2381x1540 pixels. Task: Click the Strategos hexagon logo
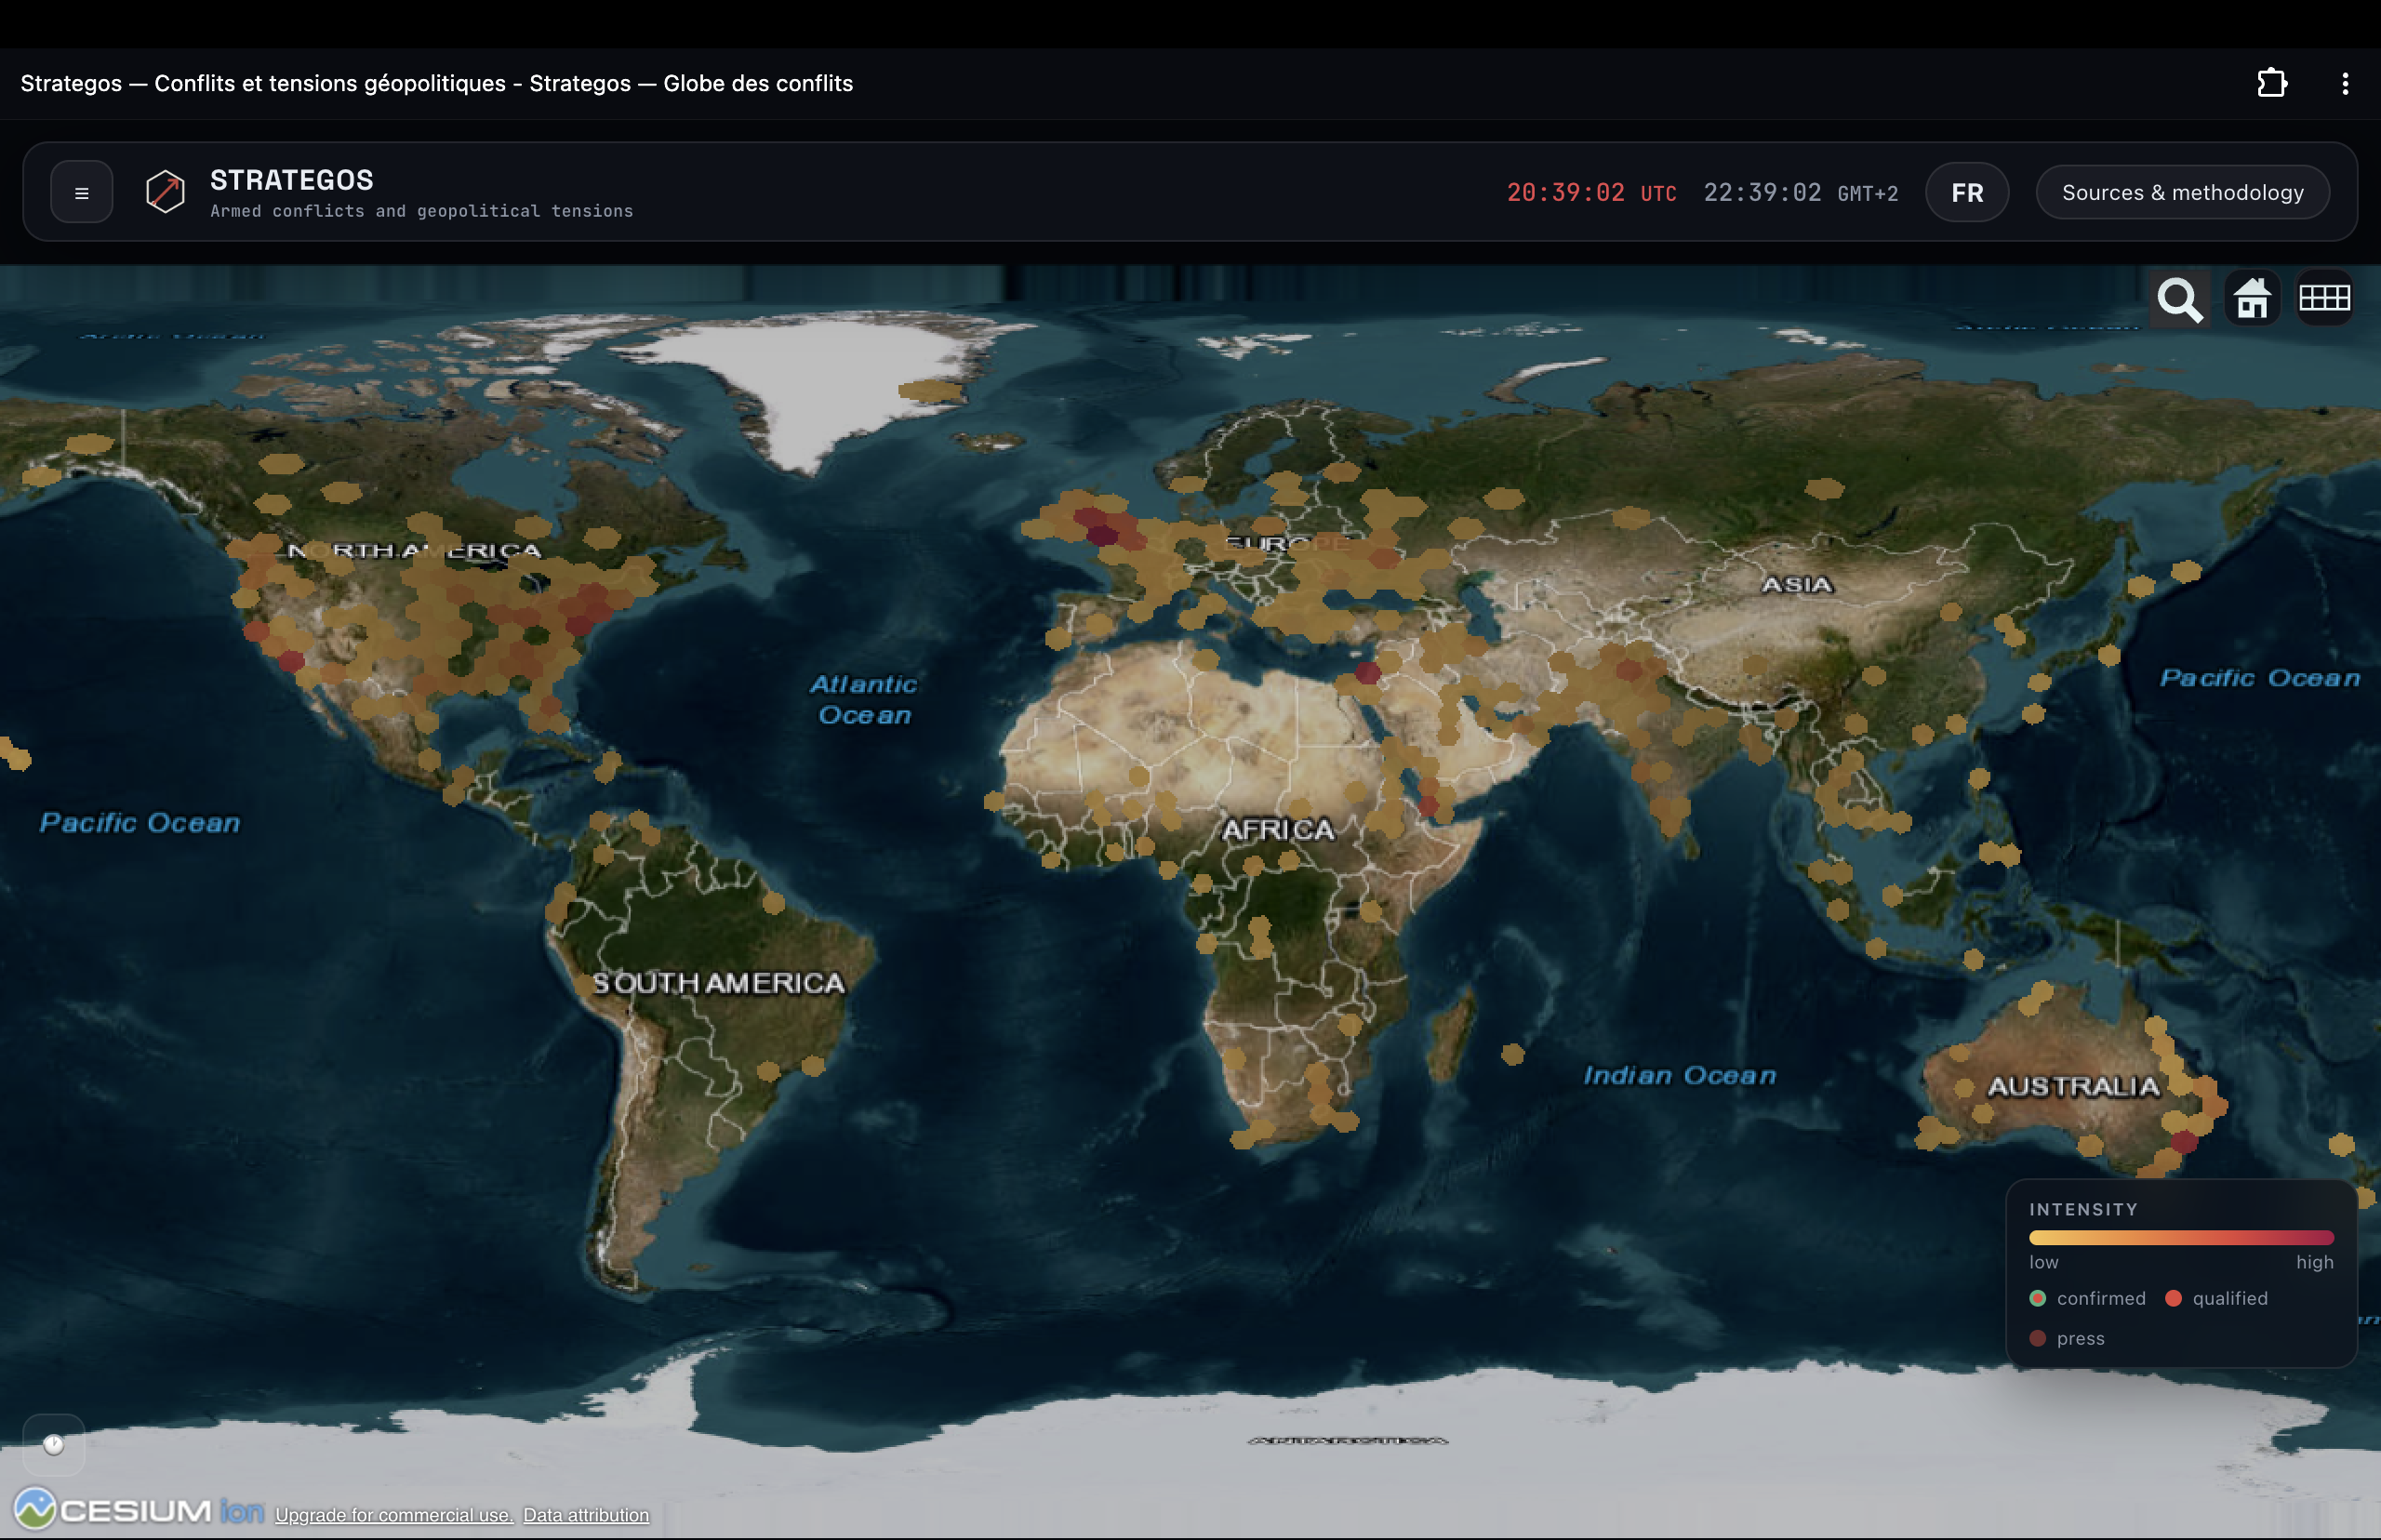pyautogui.click(x=165, y=191)
